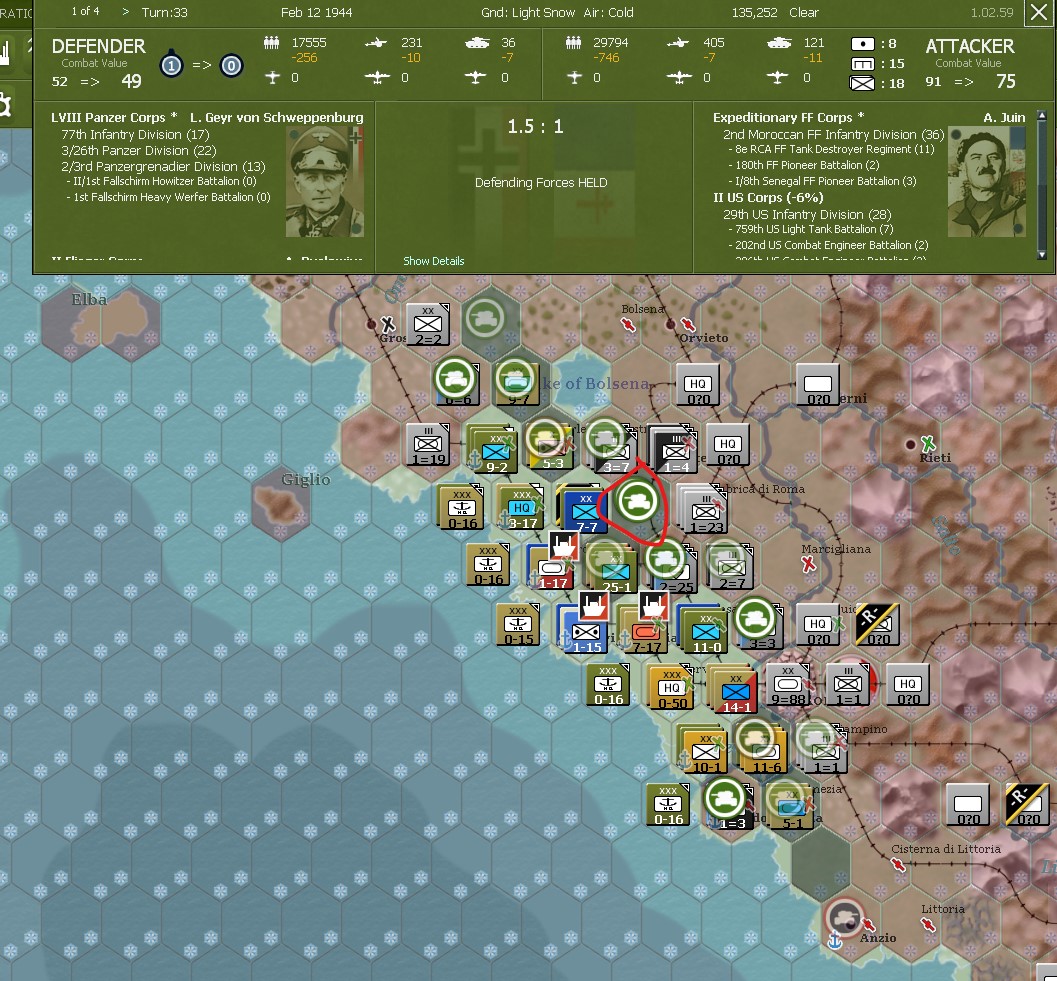Click Cisterna di Littoria label

946,849
